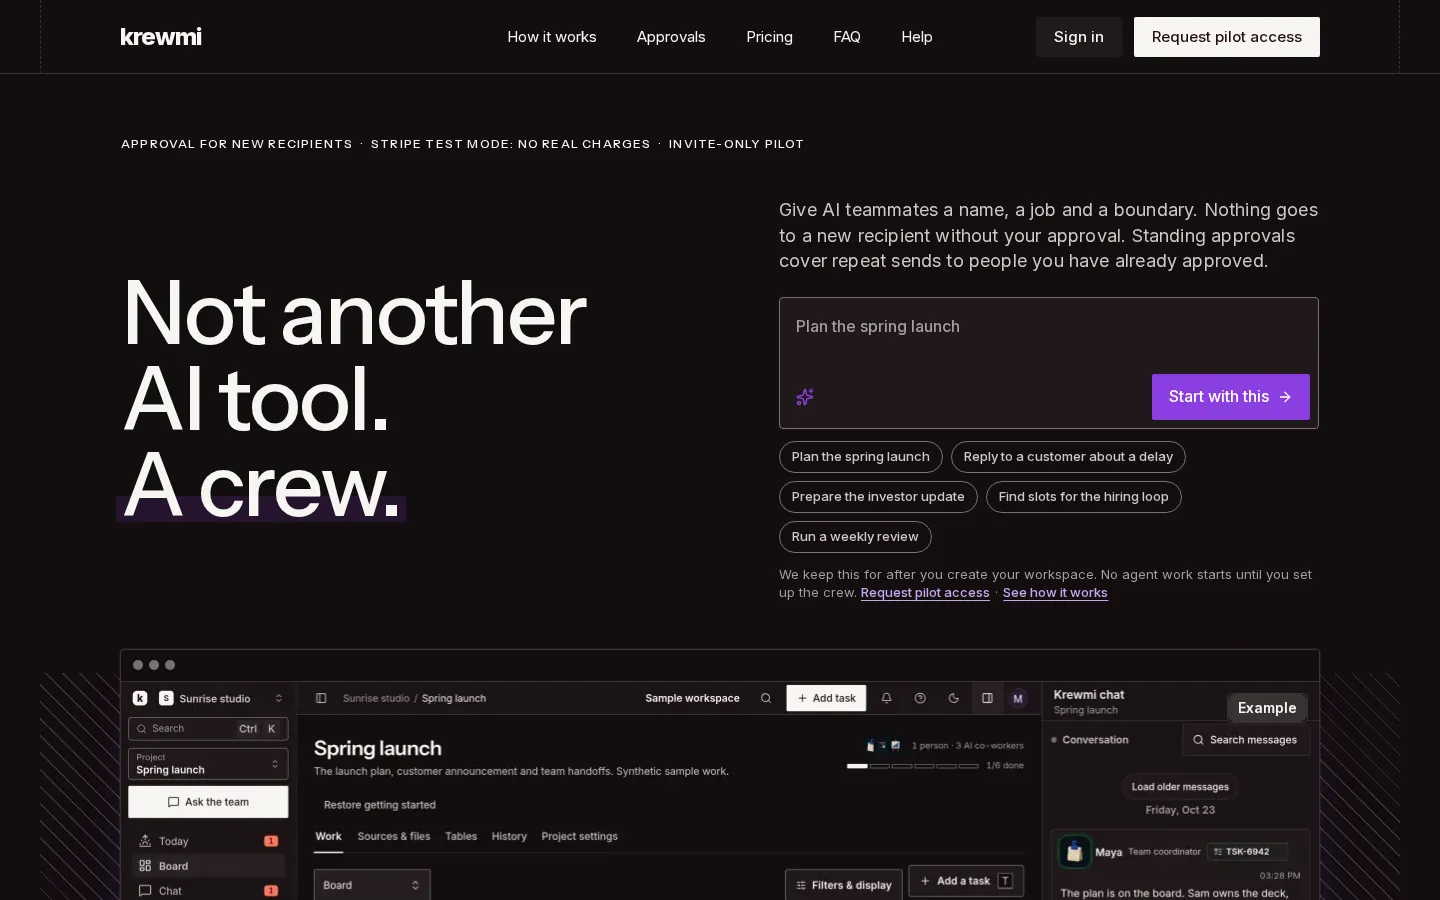Open the Project Spring launch selector
The image size is (1440, 900).
208,764
